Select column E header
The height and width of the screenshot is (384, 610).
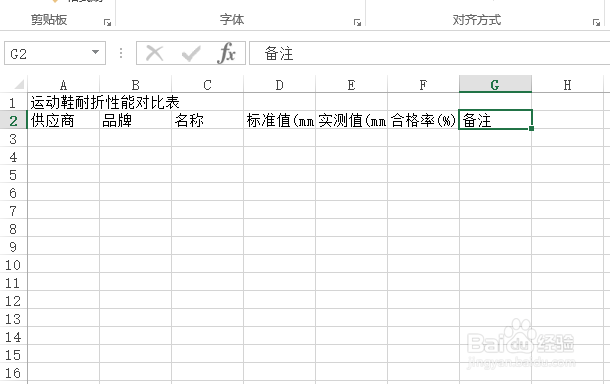351,84
